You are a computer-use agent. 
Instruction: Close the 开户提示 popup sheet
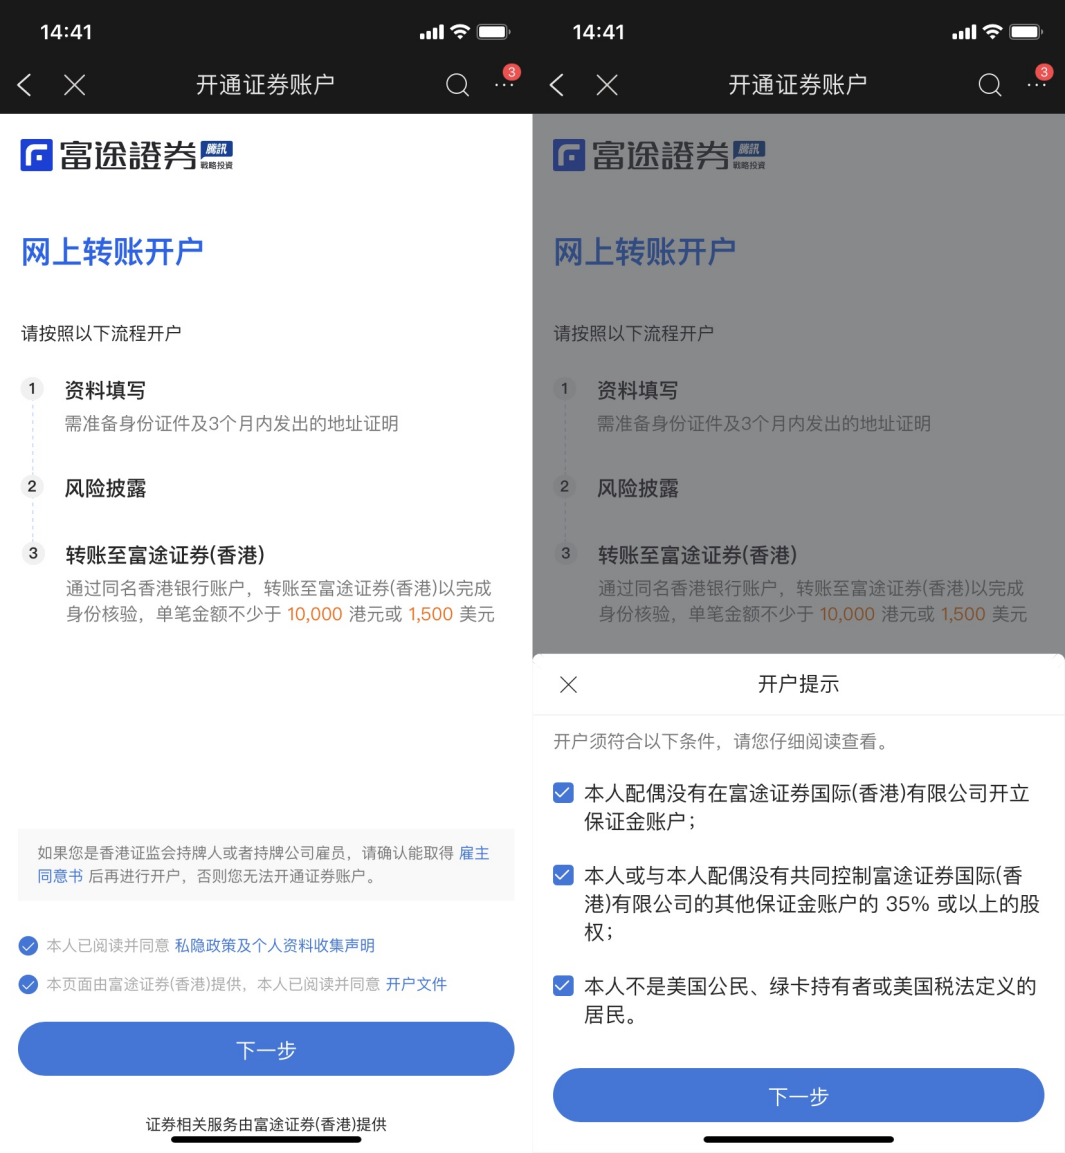[x=569, y=685]
